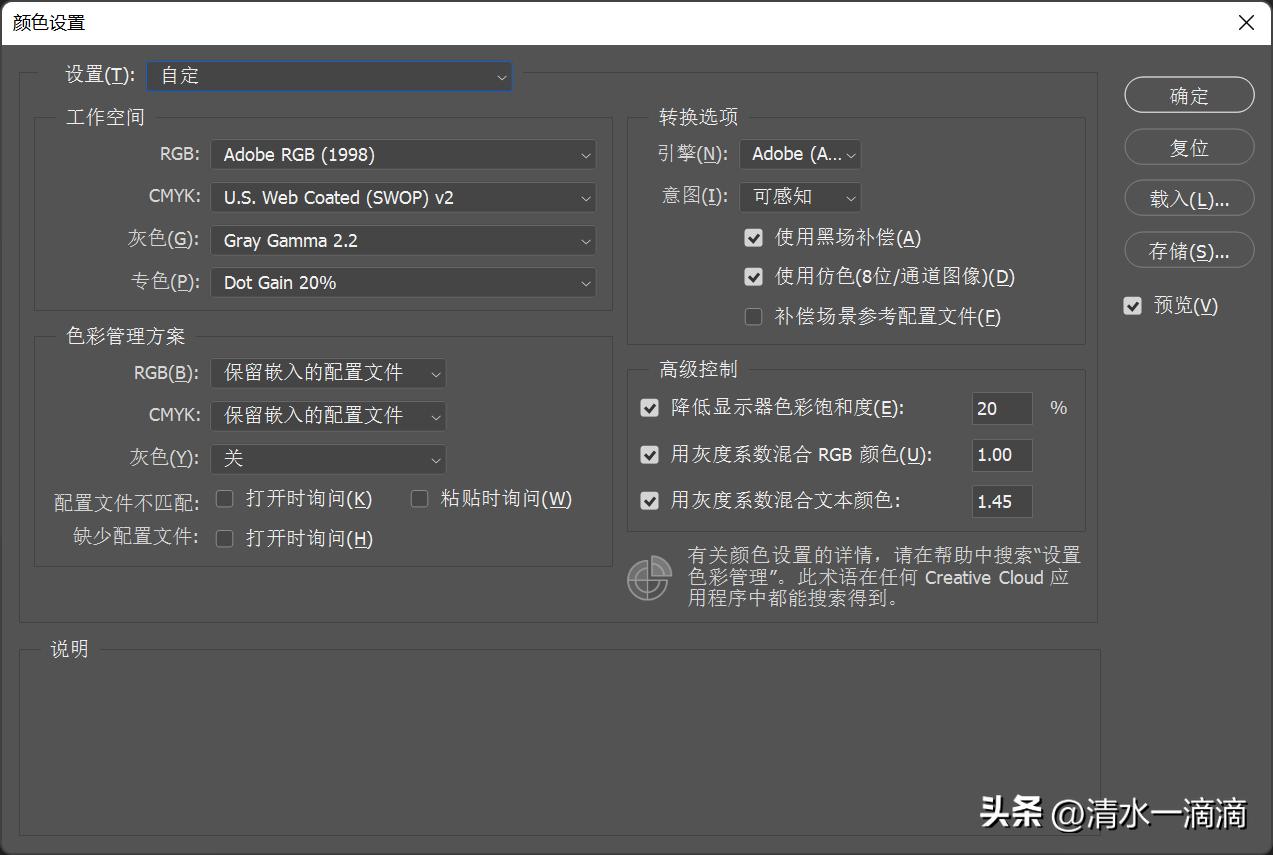1273x855 pixels.
Task: Check 打开时询问 for missing profiles
Action: [x=225, y=539]
